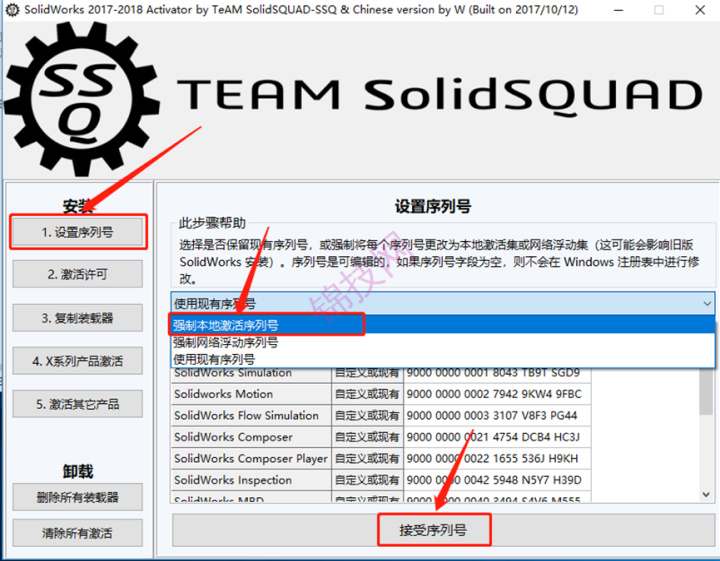
Task: Click the gear app icon in title bar
Action: point(12,10)
